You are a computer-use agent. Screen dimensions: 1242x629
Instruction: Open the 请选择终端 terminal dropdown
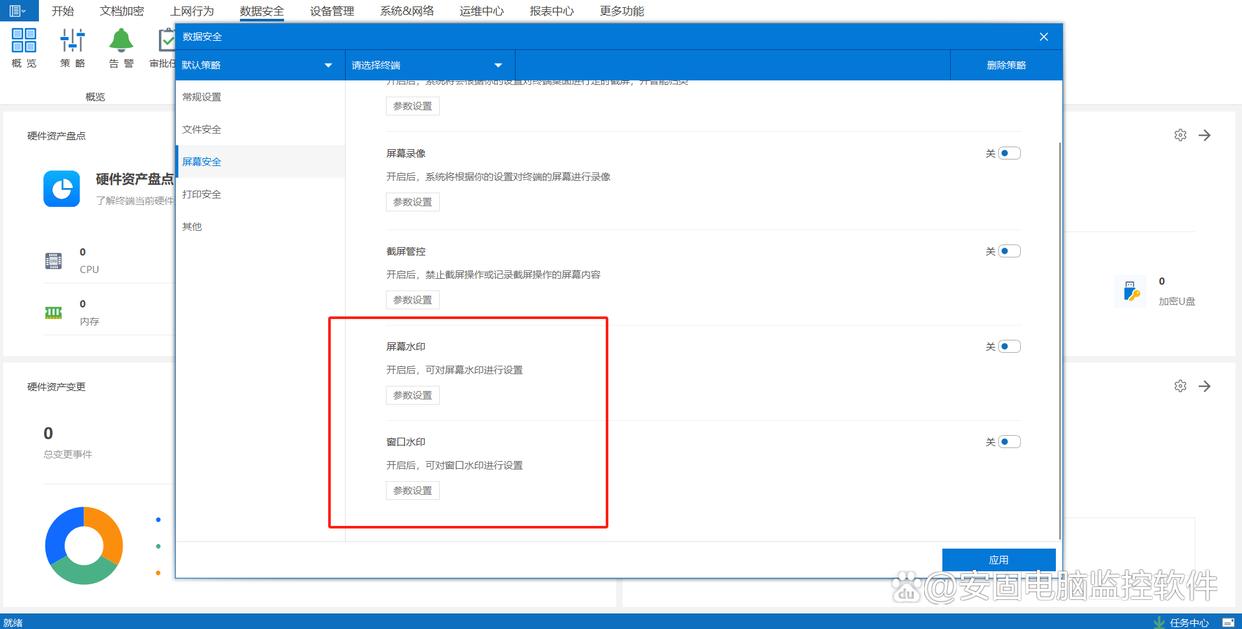coord(430,65)
